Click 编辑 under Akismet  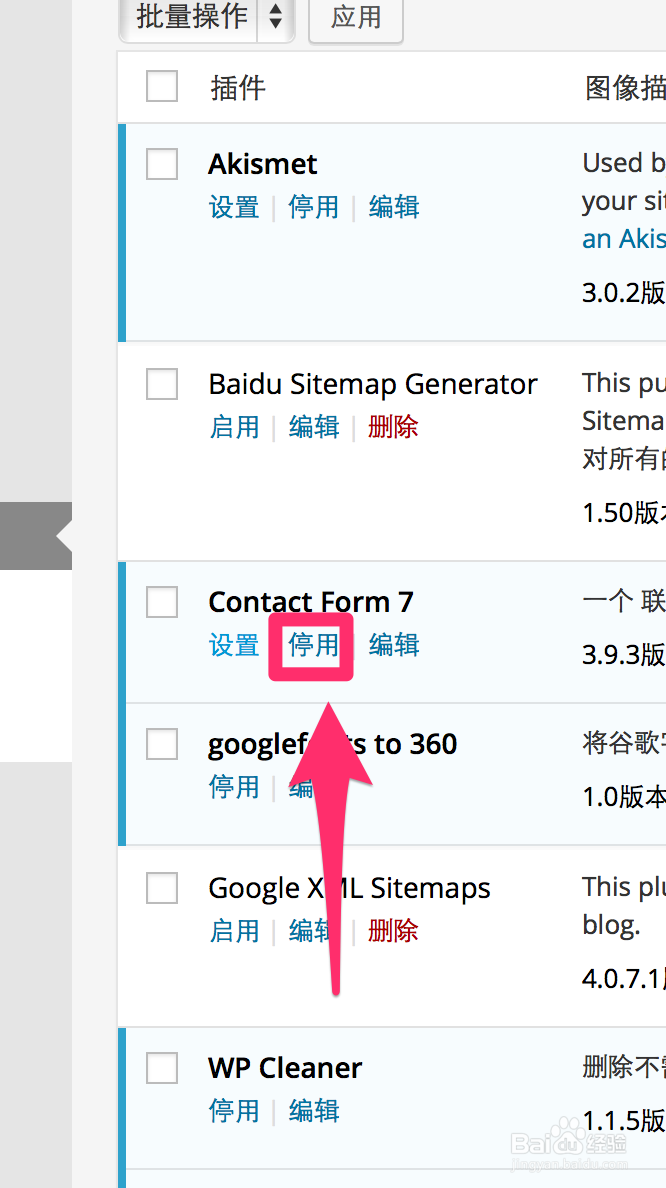pyautogui.click(x=394, y=207)
